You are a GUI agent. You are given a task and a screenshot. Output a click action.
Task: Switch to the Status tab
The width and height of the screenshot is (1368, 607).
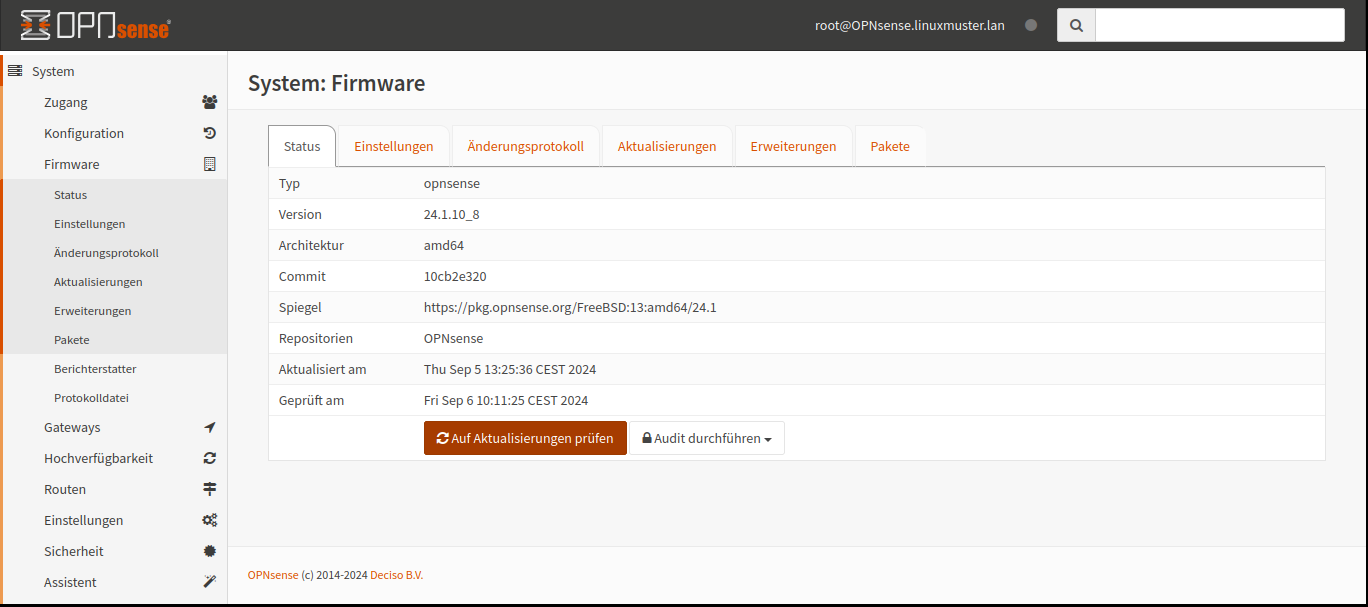coord(302,146)
